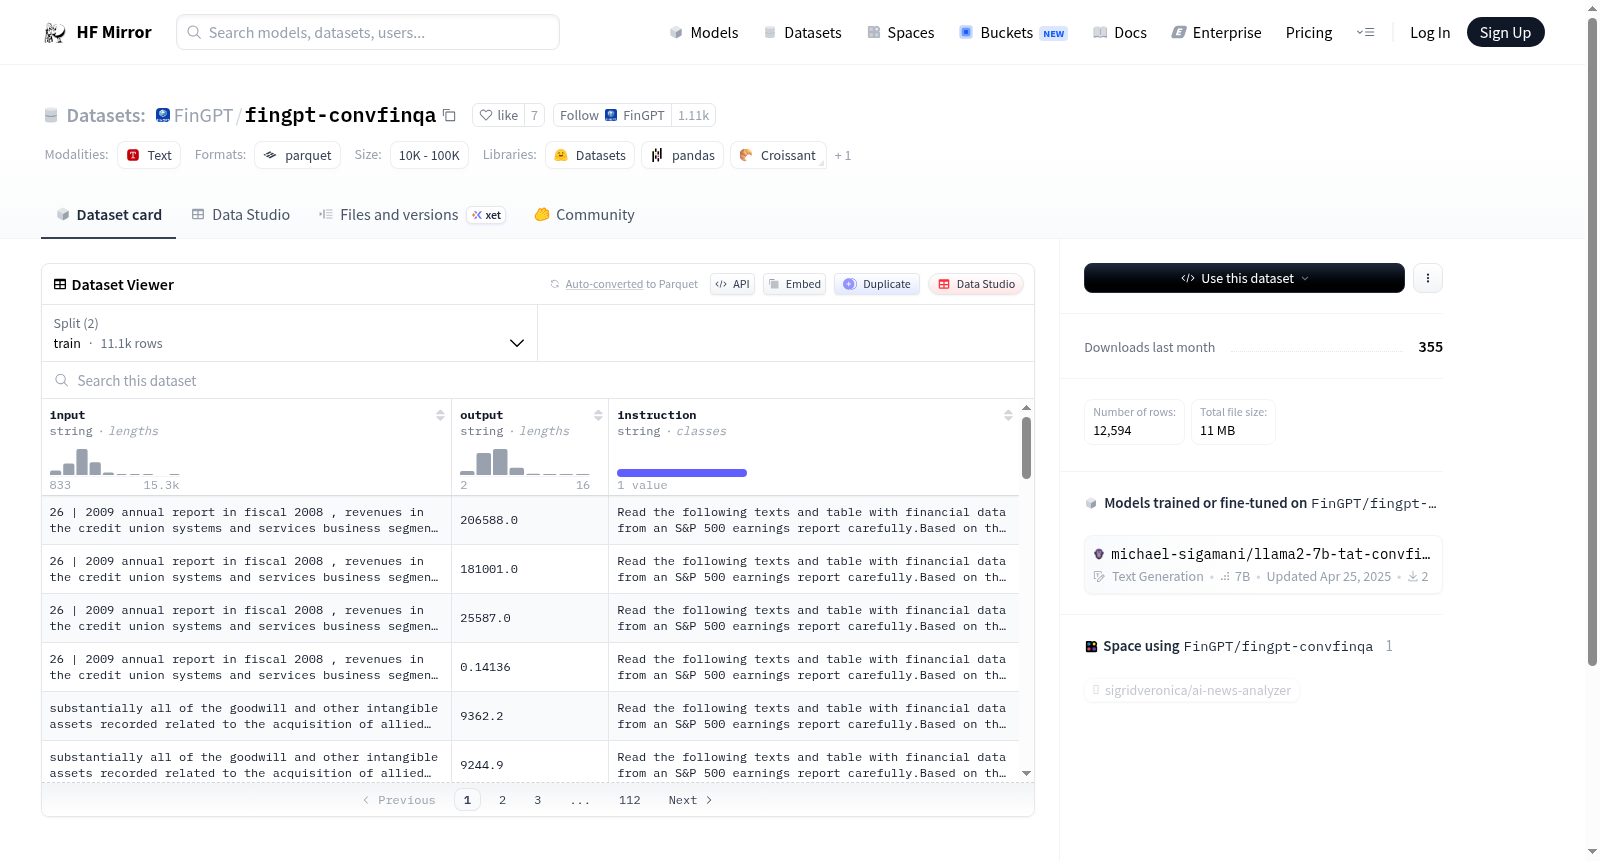Viewport: 1600px width, 861px height.
Task: Click the Log In link
Action: tap(1430, 33)
